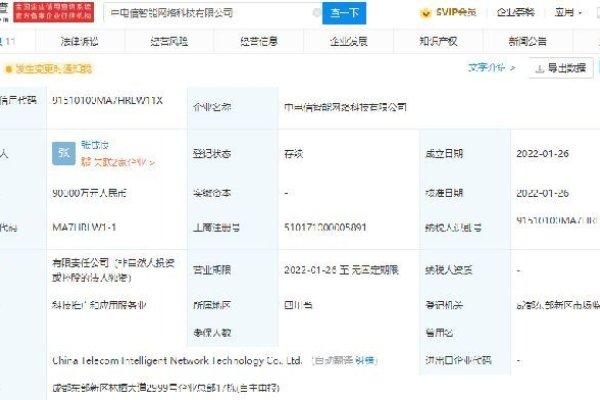Click the 登记状态 field label
Image resolution: width=600 pixels, height=400 pixels.
pos(212,154)
